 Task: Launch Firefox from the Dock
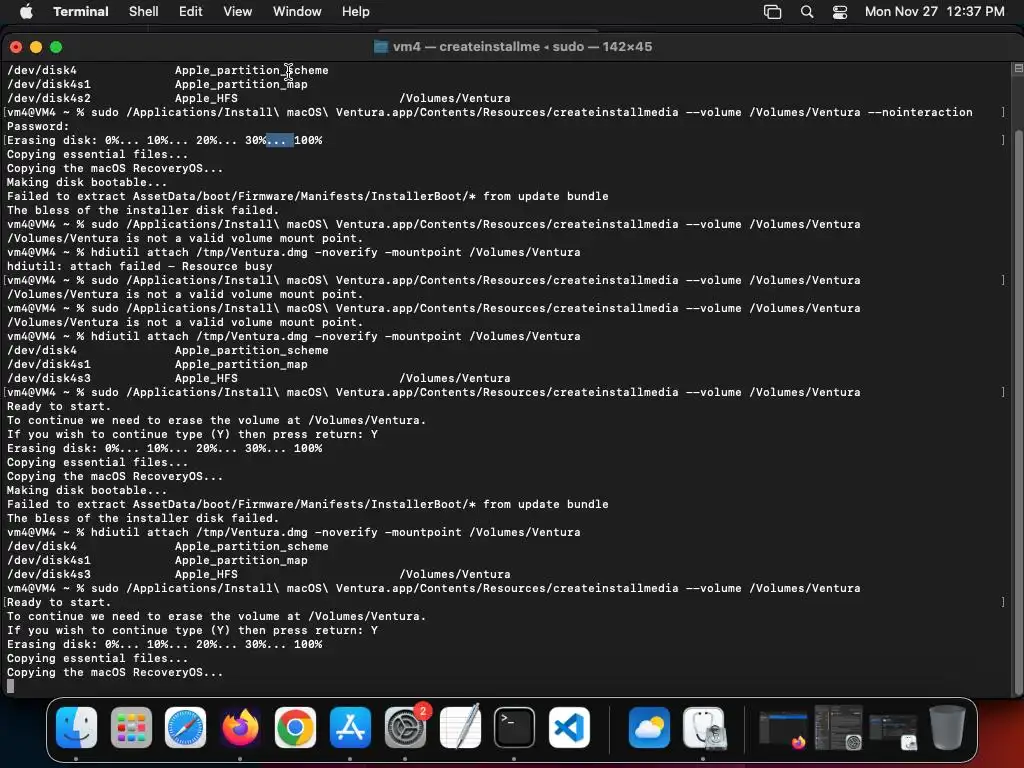pos(240,727)
